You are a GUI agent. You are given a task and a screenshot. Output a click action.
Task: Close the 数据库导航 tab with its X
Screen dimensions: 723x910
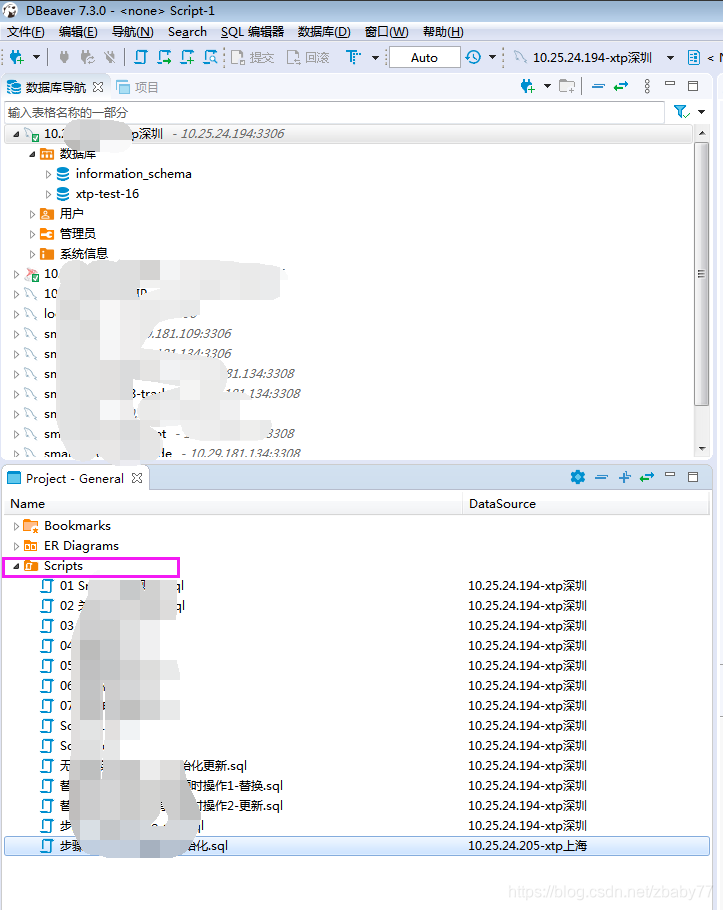(x=98, y=87)
